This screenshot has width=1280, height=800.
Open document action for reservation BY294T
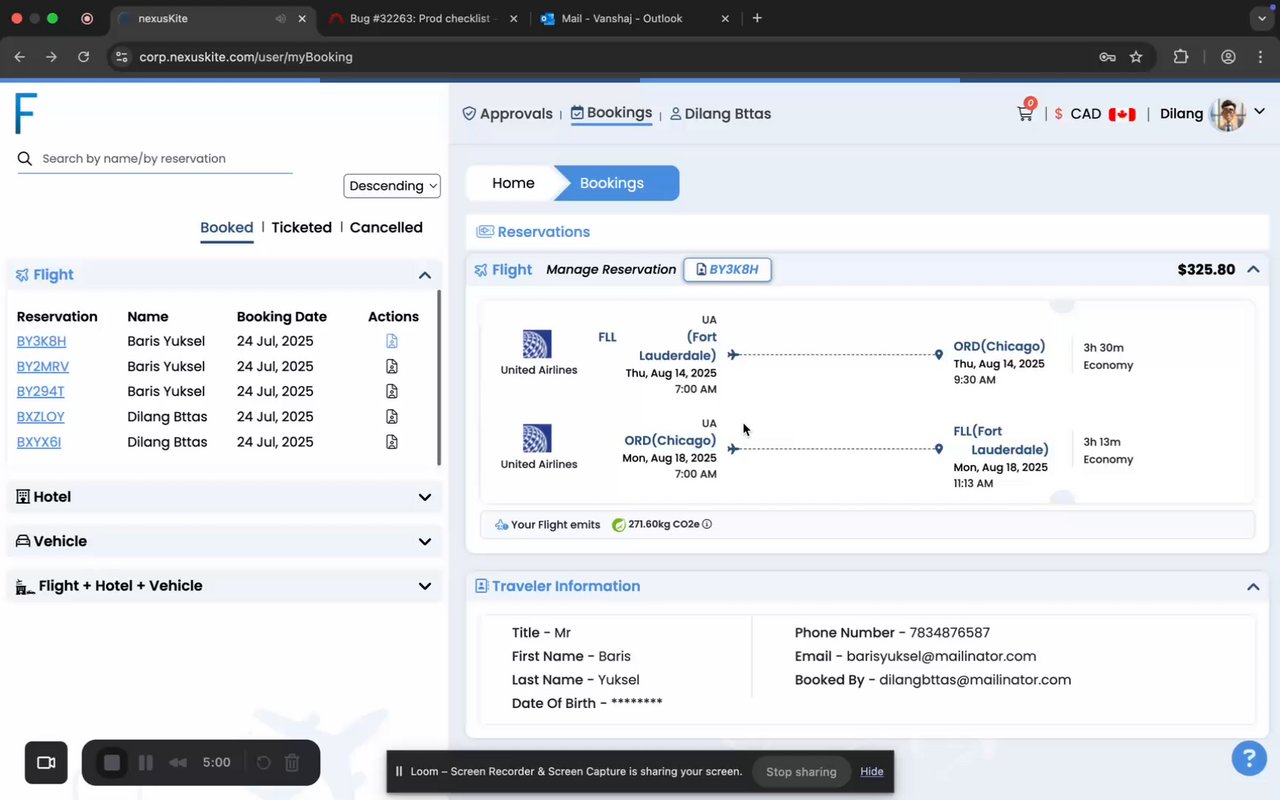point(392,391)
